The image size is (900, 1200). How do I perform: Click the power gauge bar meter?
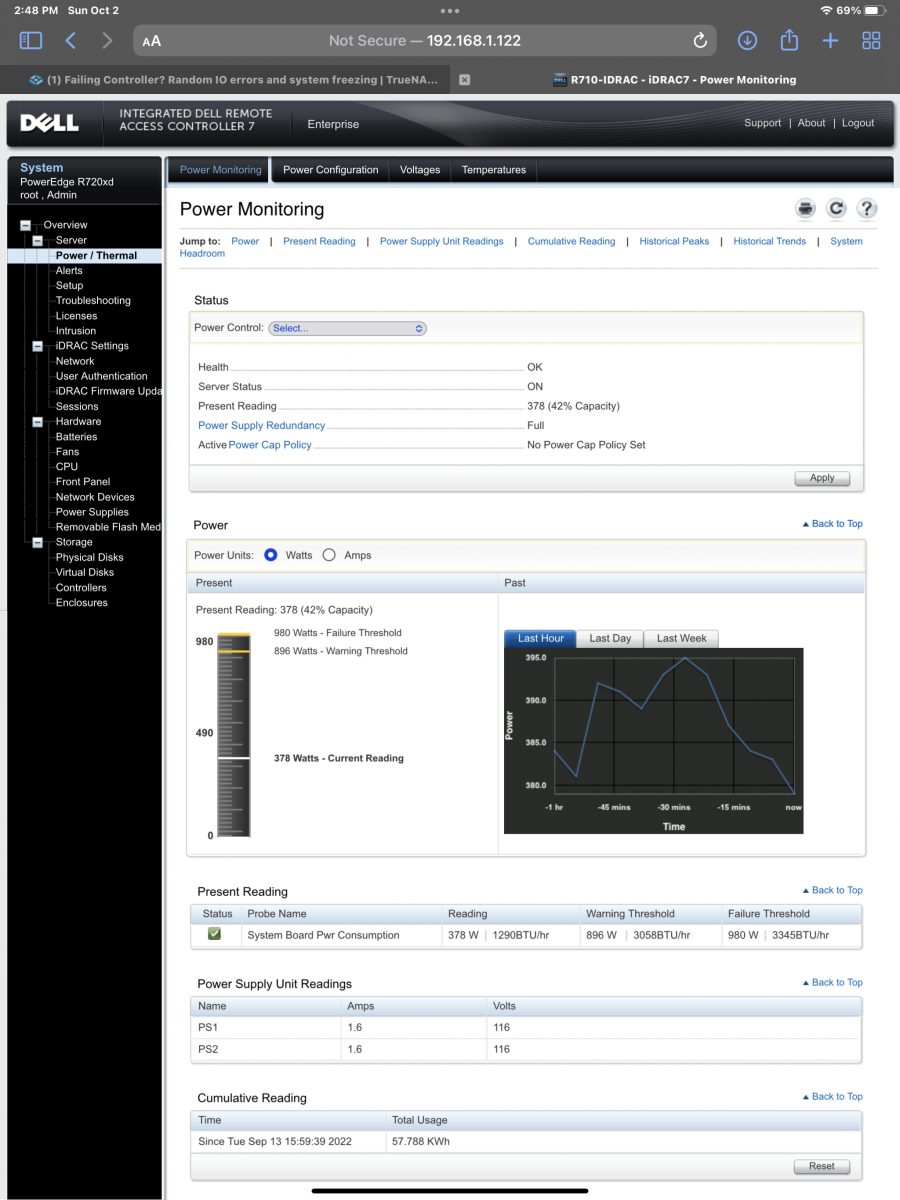(x=234, y=734)
